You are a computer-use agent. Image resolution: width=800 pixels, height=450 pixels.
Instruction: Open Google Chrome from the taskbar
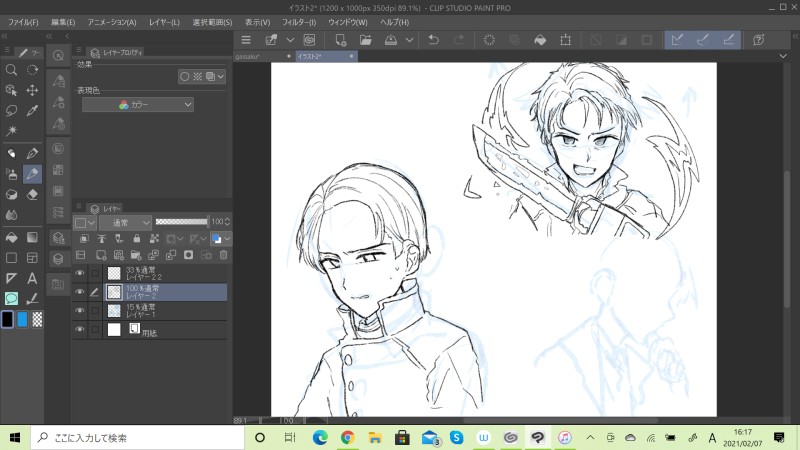click(x=347, y=437)
